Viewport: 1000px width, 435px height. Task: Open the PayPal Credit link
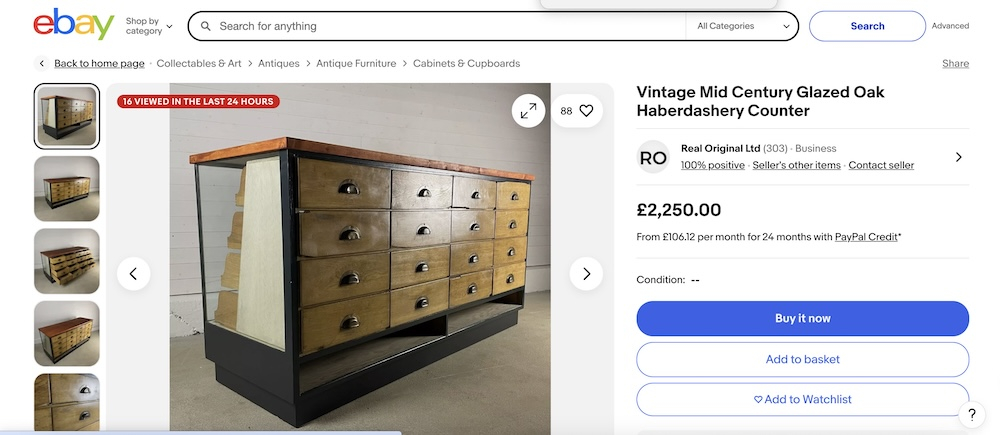point(866,237)
